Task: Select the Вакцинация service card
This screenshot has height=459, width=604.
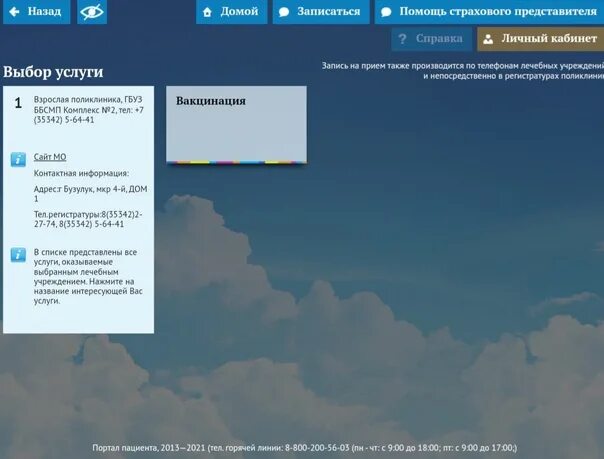Action: (237, 125)
